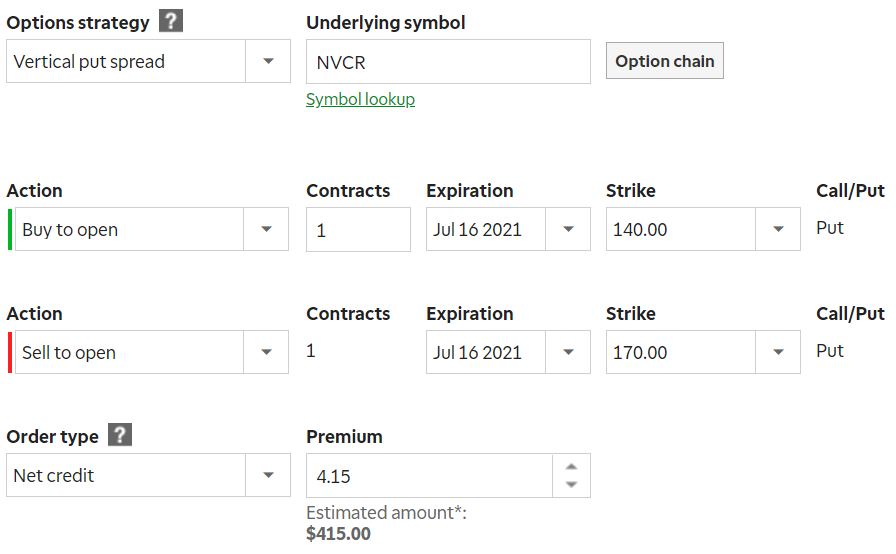The width and height of the screenshot is (896, 554).
Task: Expand the 170.00 Strike dropdown
Action: [703, 352]
